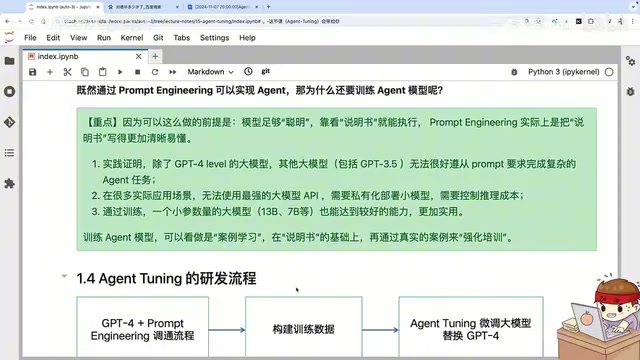Open a new launcher with plus tab button
Screen dimensions: 640x360
click(x=155, y=56)
